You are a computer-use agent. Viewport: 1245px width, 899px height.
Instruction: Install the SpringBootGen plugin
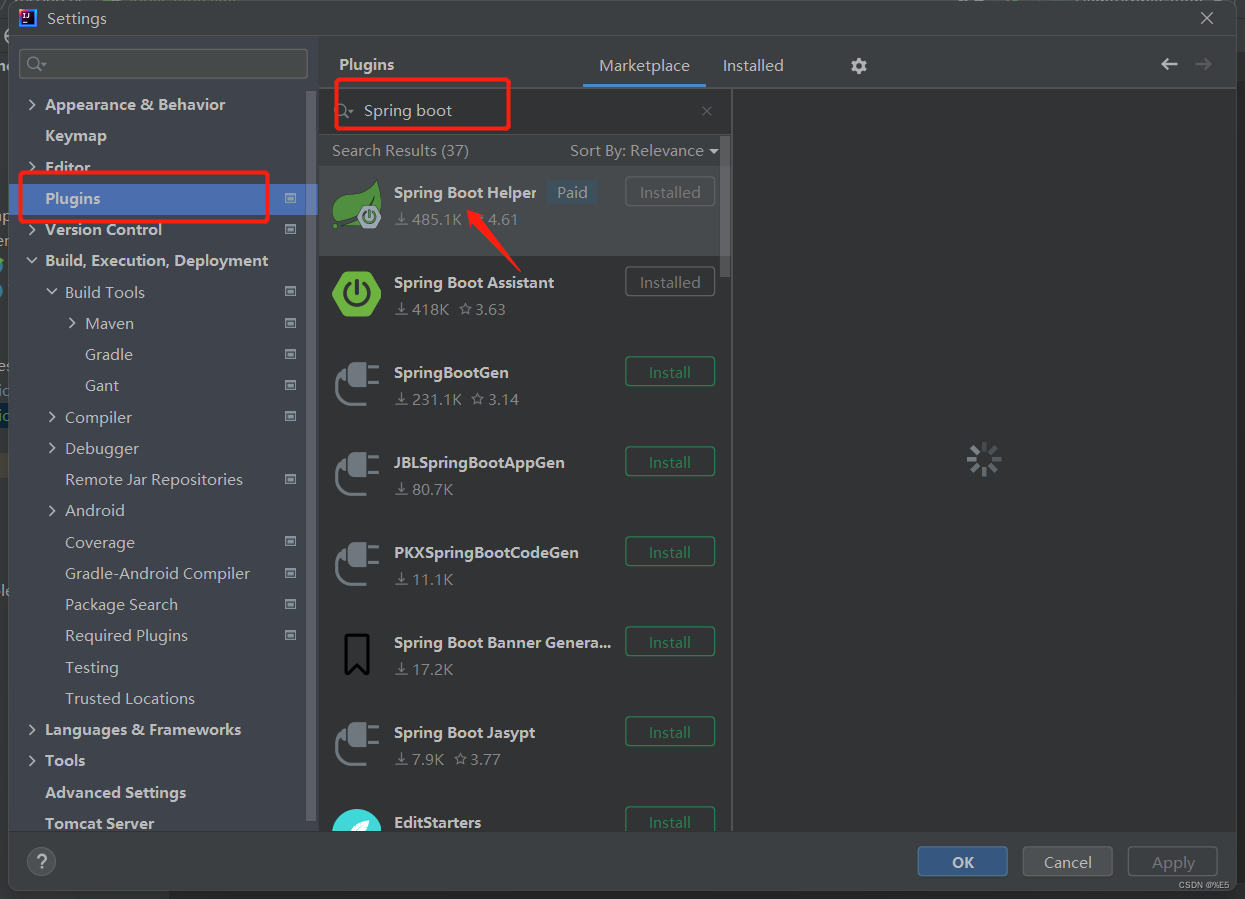670,372
